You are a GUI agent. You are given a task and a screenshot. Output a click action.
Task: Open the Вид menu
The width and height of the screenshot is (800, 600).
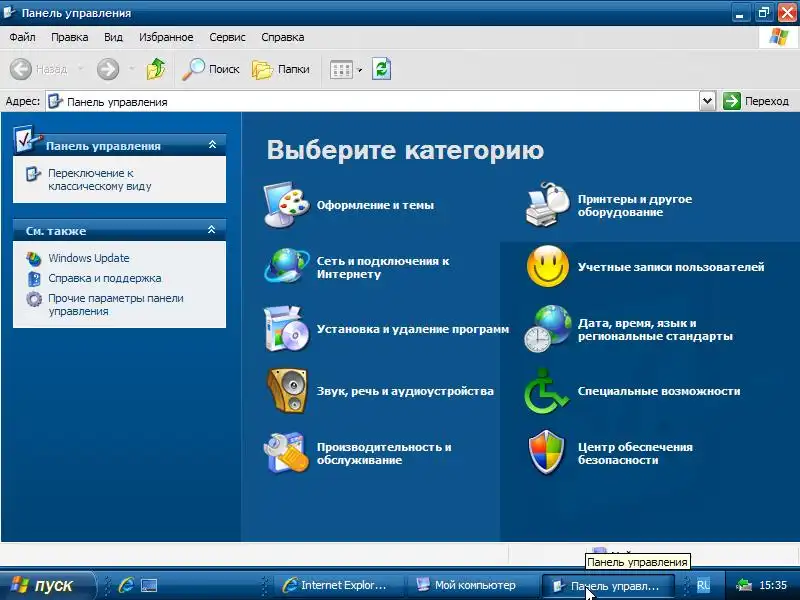[113, 37]
